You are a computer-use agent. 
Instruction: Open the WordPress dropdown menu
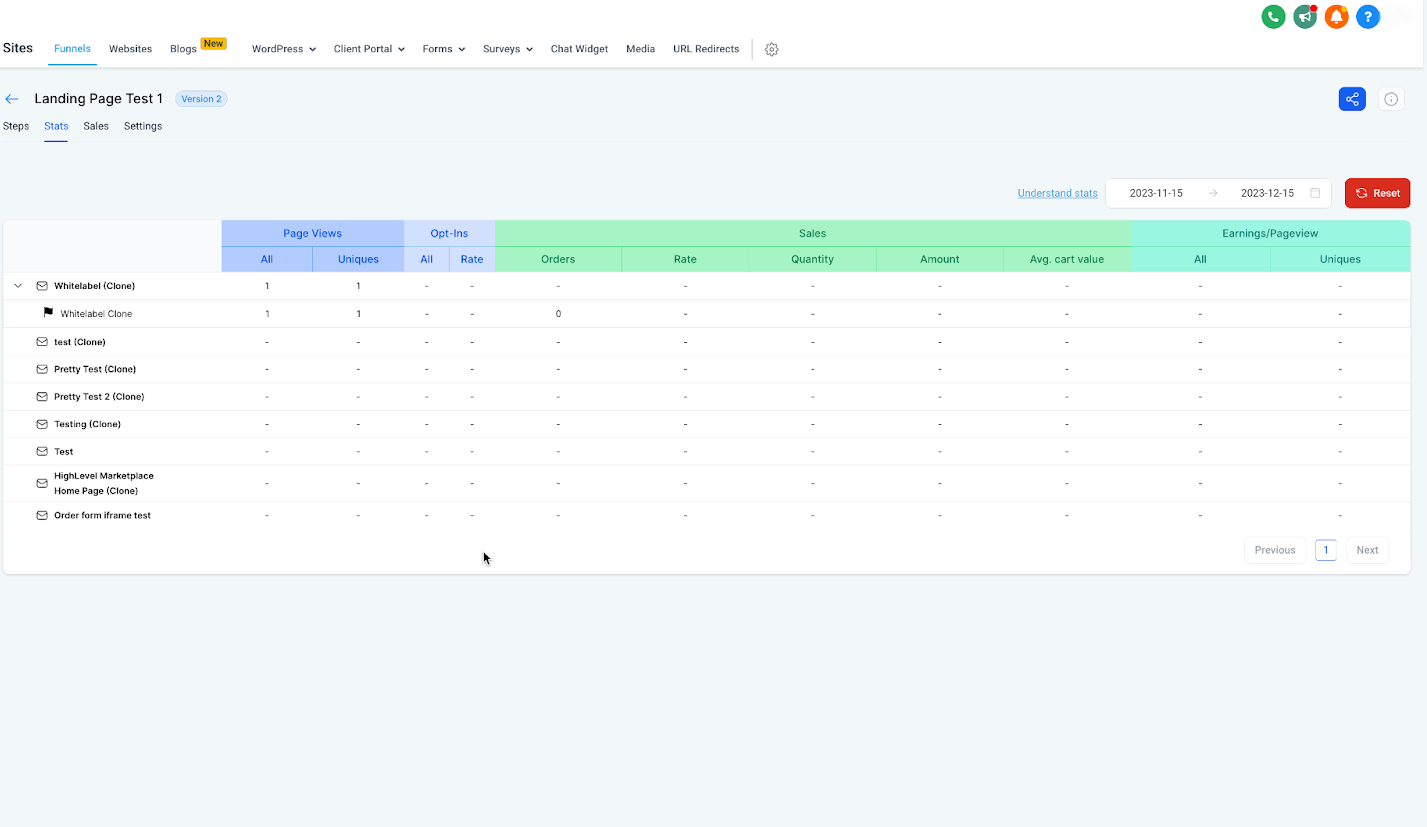click(x=284, y=49)
